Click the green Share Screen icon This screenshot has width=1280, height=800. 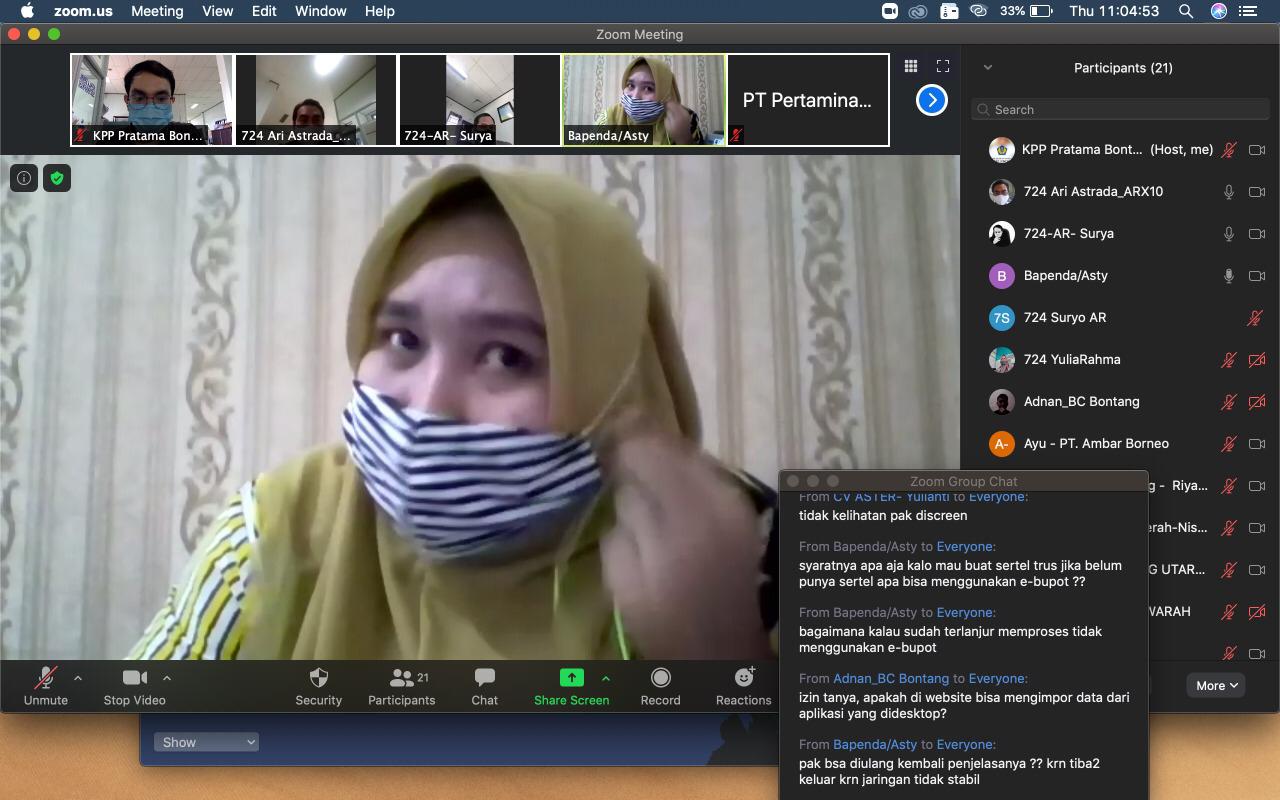571,678
